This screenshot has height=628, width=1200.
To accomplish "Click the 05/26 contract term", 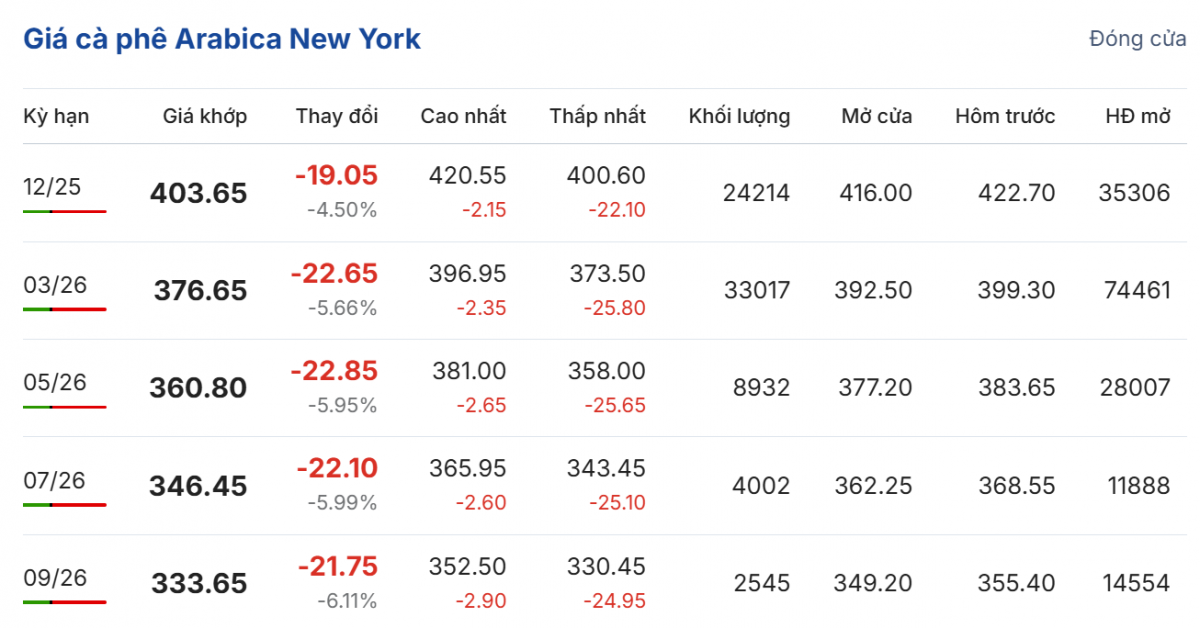I will click(55, 382).
